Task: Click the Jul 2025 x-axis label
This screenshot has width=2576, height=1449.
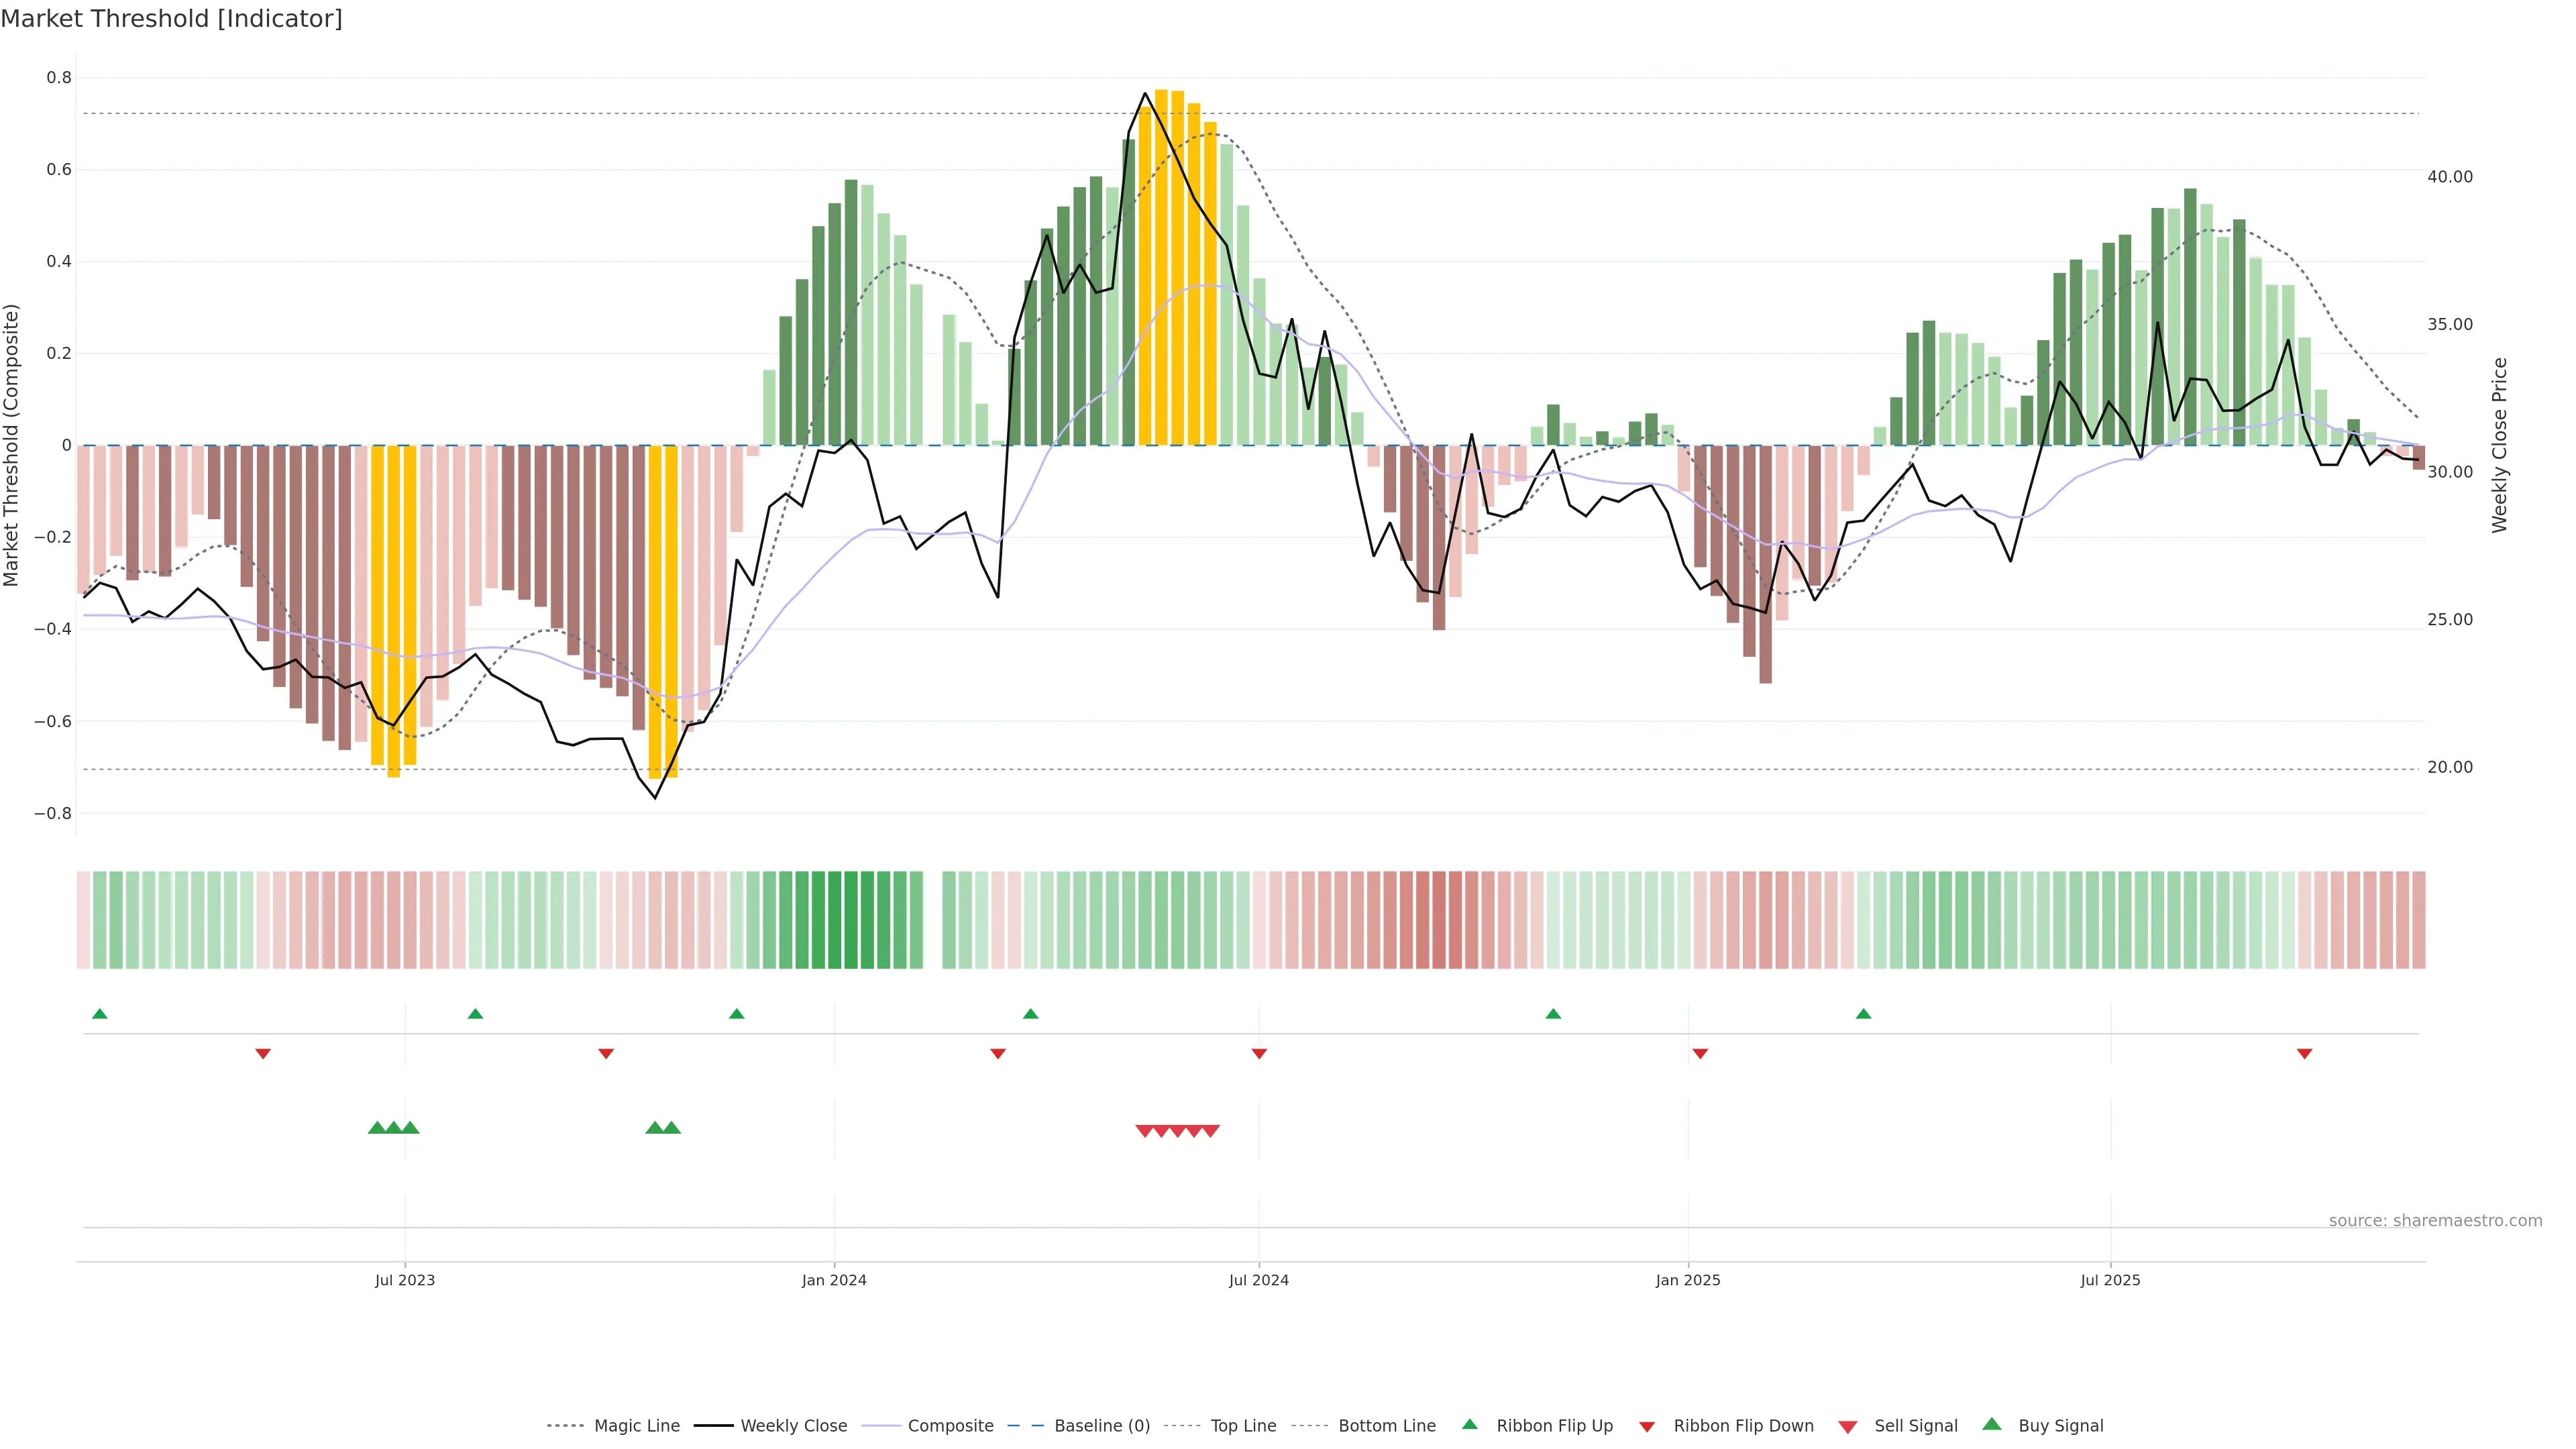Action: click(x=2110, y=1280)
